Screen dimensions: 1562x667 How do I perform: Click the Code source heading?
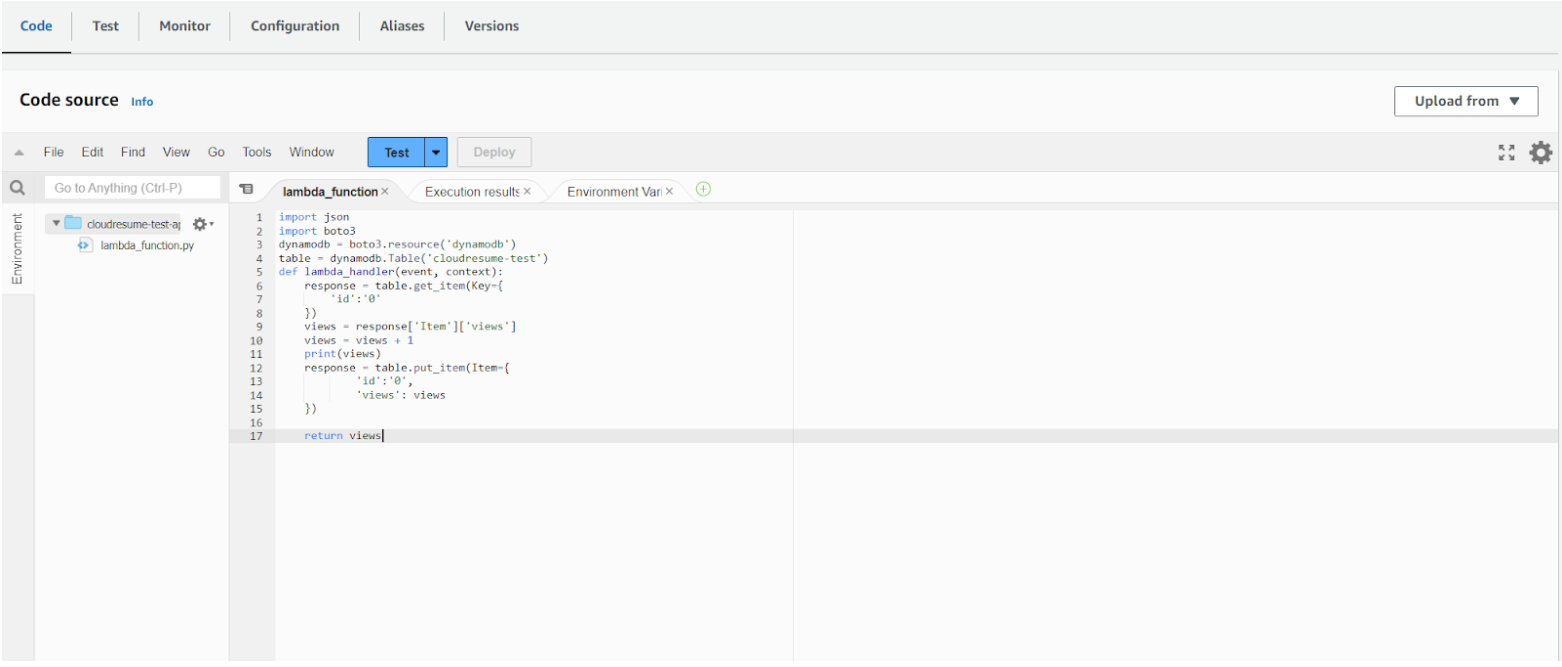click(x=69, y=100)
